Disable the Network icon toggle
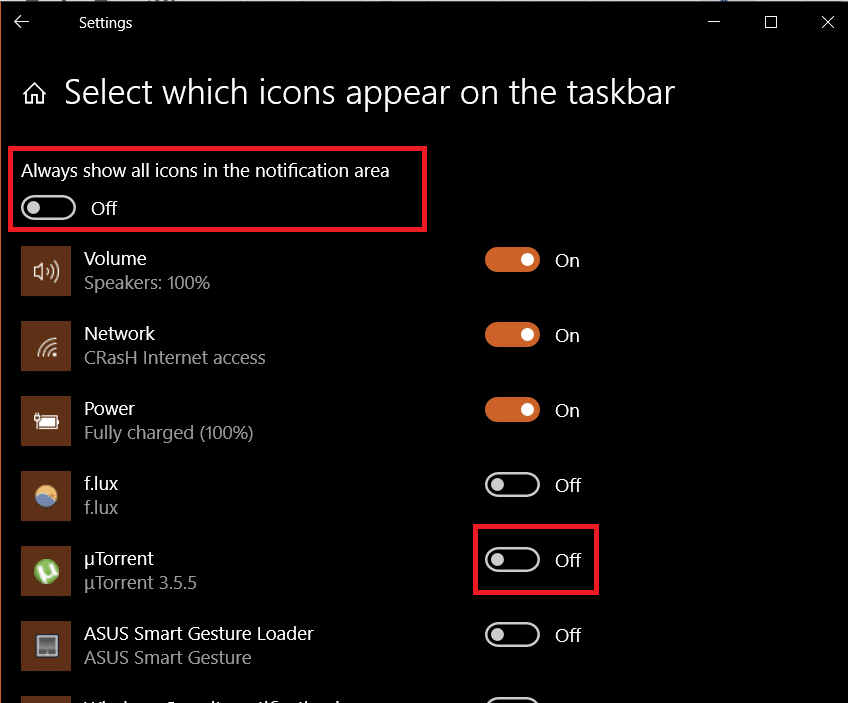The width and height of the screenshot is (848, 703). [512, 335]
